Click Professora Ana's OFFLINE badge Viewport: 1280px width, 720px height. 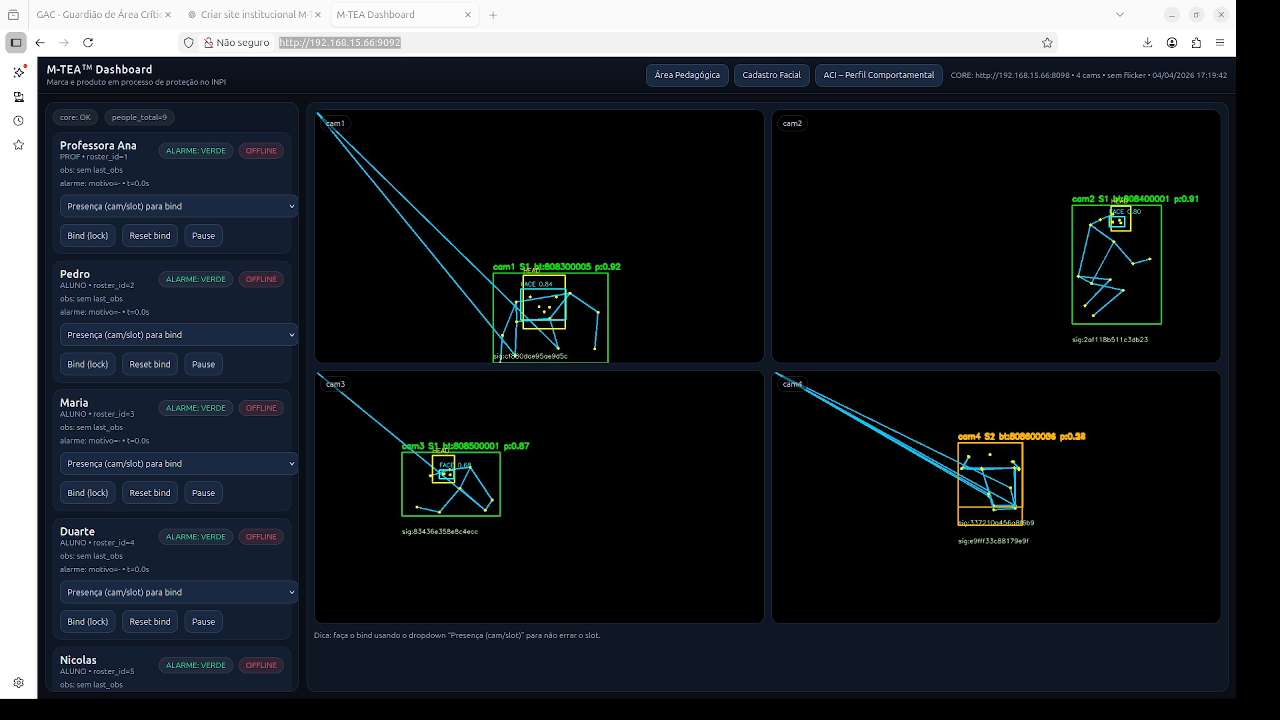tap(261, 151)
